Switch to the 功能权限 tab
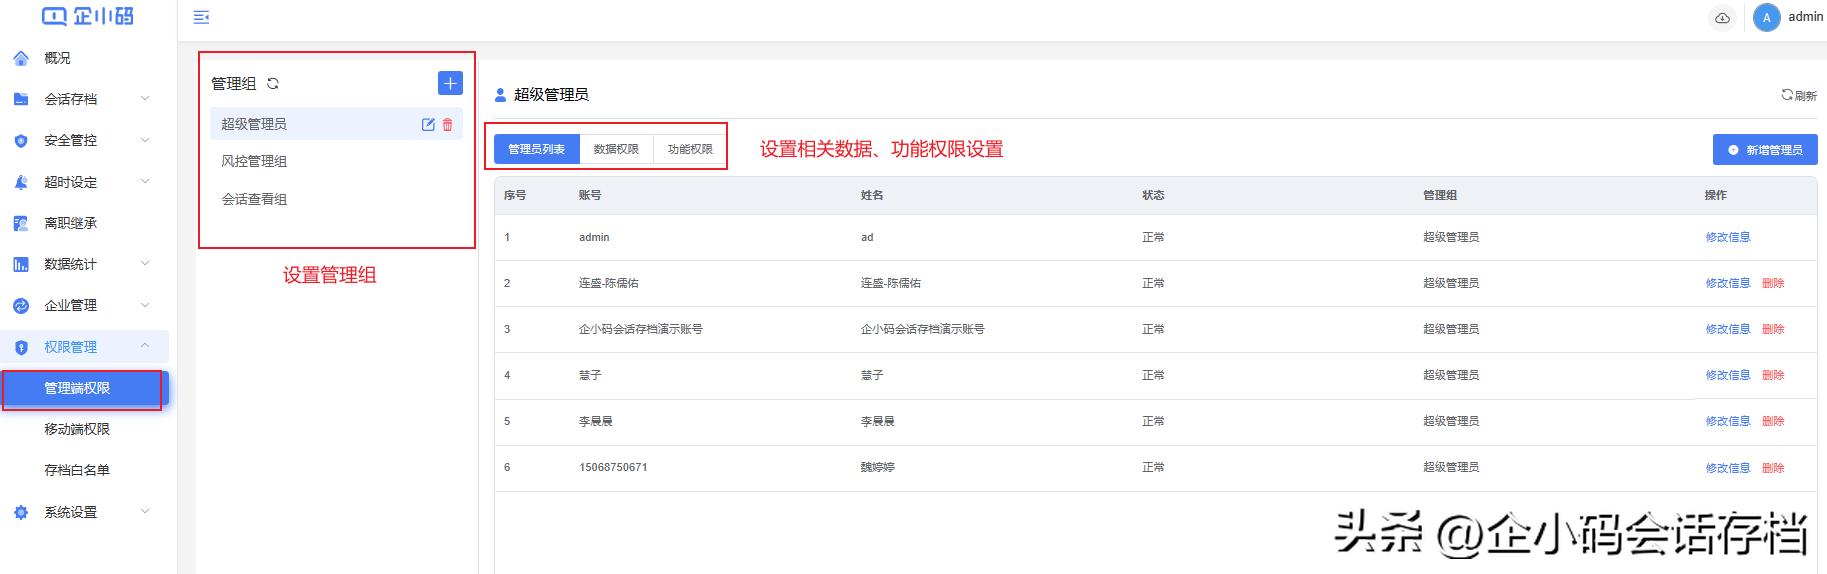Viewport: 1827px width, 574px height. 690,149
